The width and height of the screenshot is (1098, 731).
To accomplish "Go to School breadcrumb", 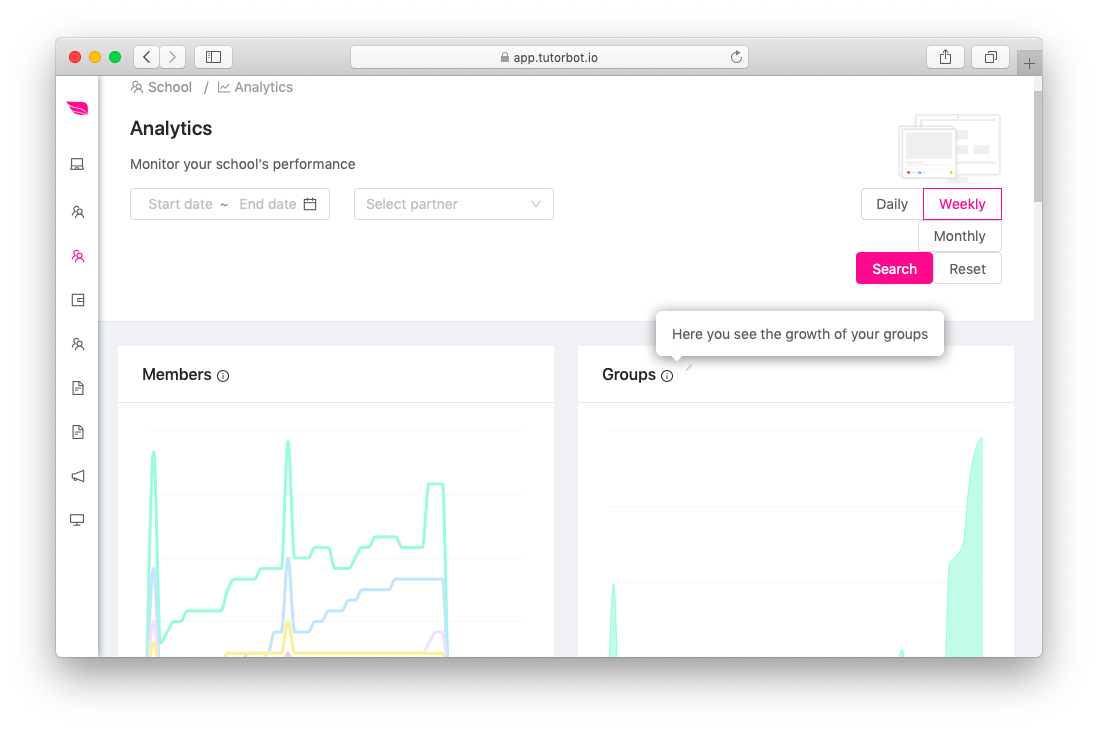I will [161, 87].
